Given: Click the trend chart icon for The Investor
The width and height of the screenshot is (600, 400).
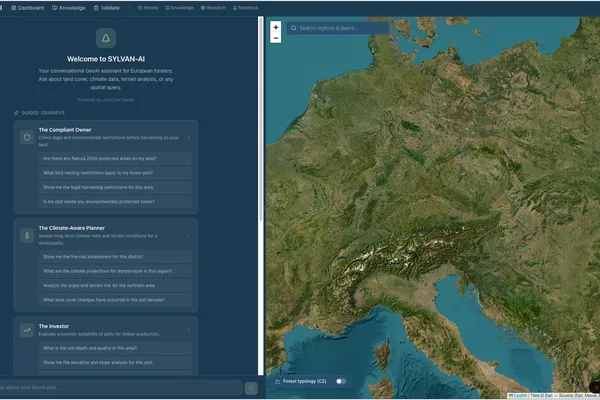Looking at the screenshot, I should [x=27, y=330].
